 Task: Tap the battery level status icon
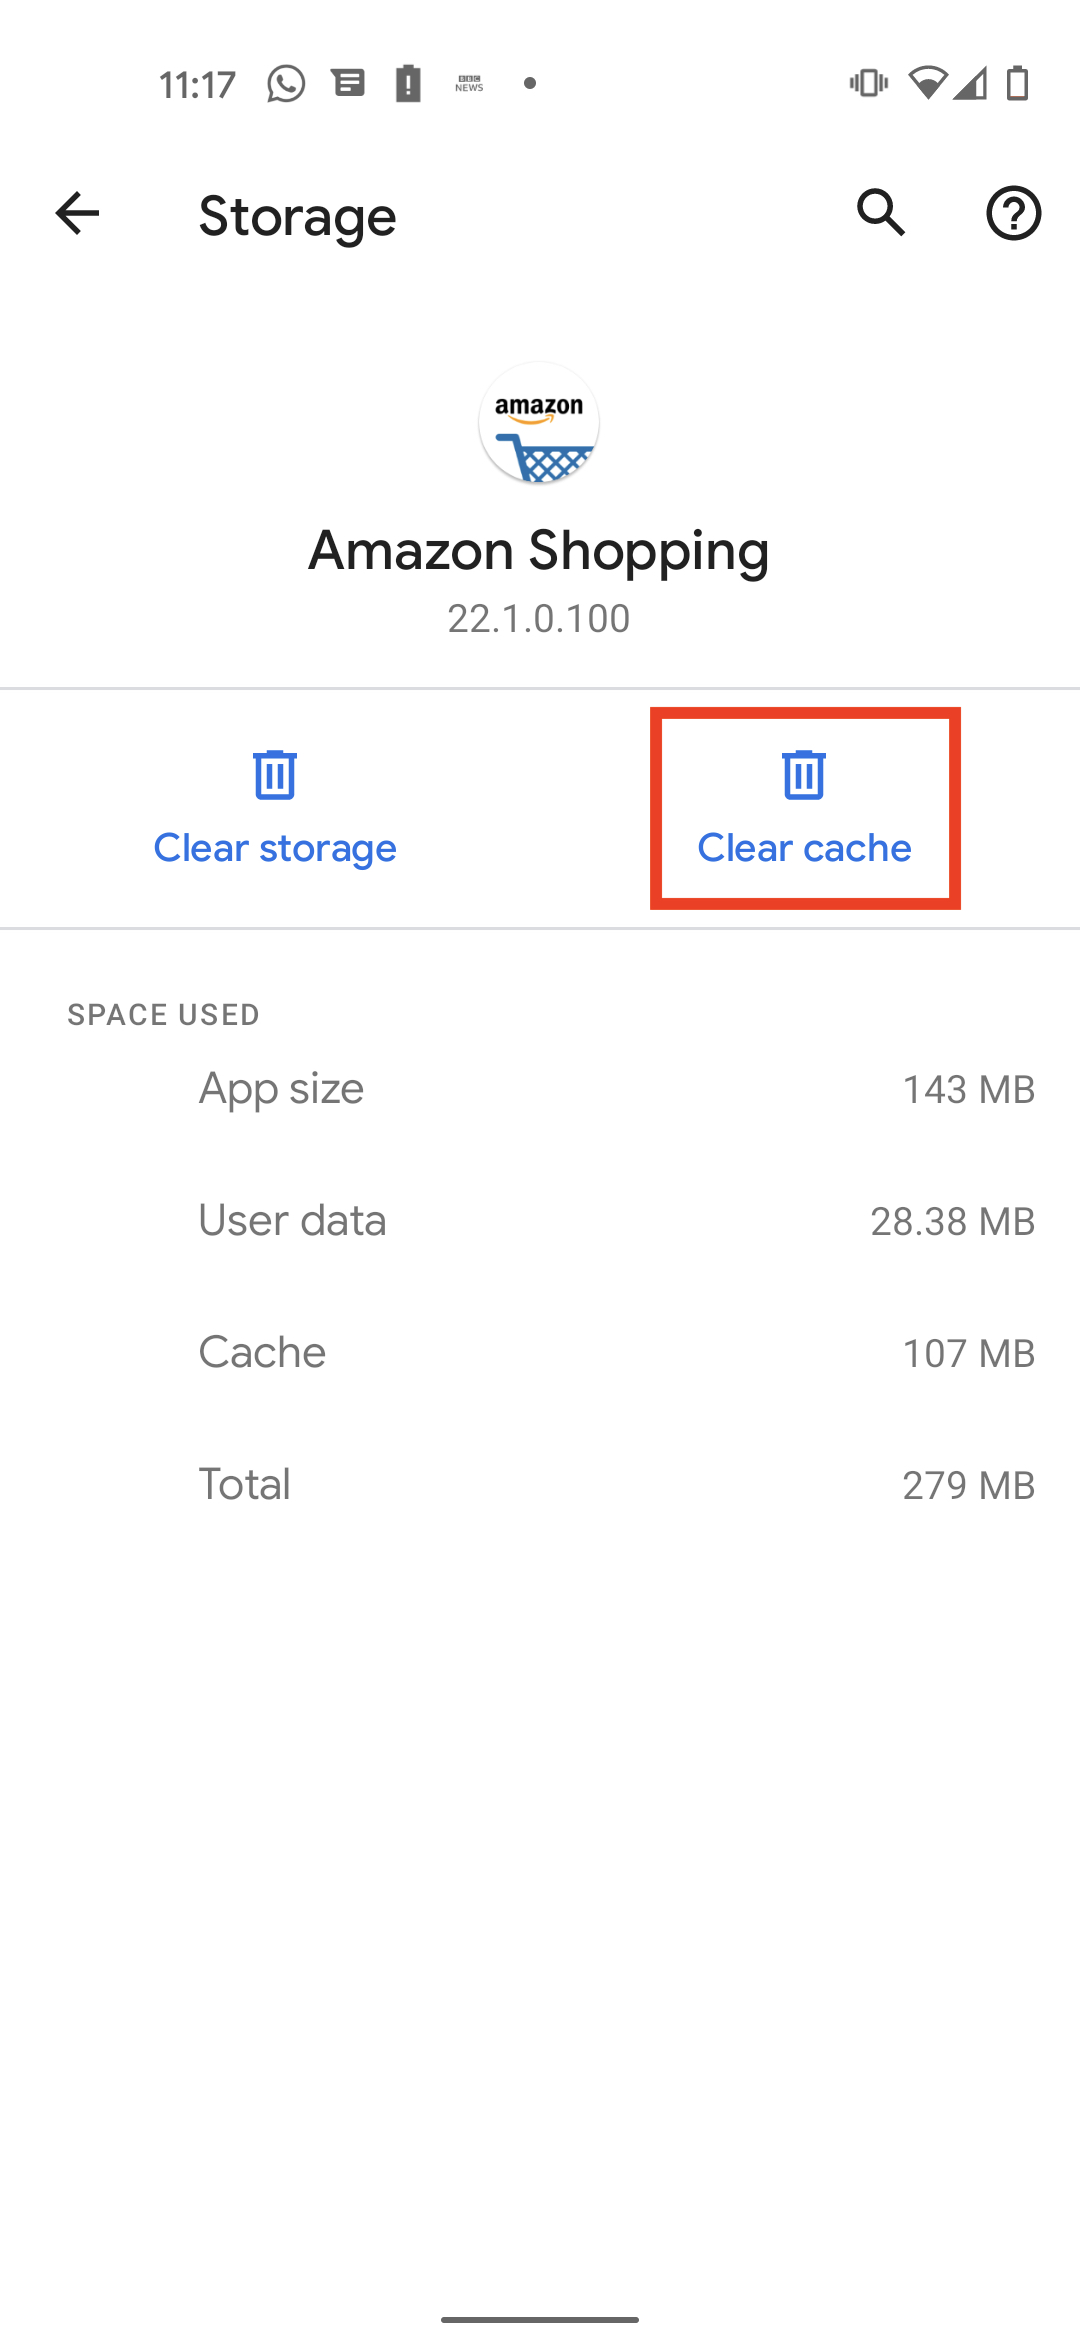[1017, 83]
